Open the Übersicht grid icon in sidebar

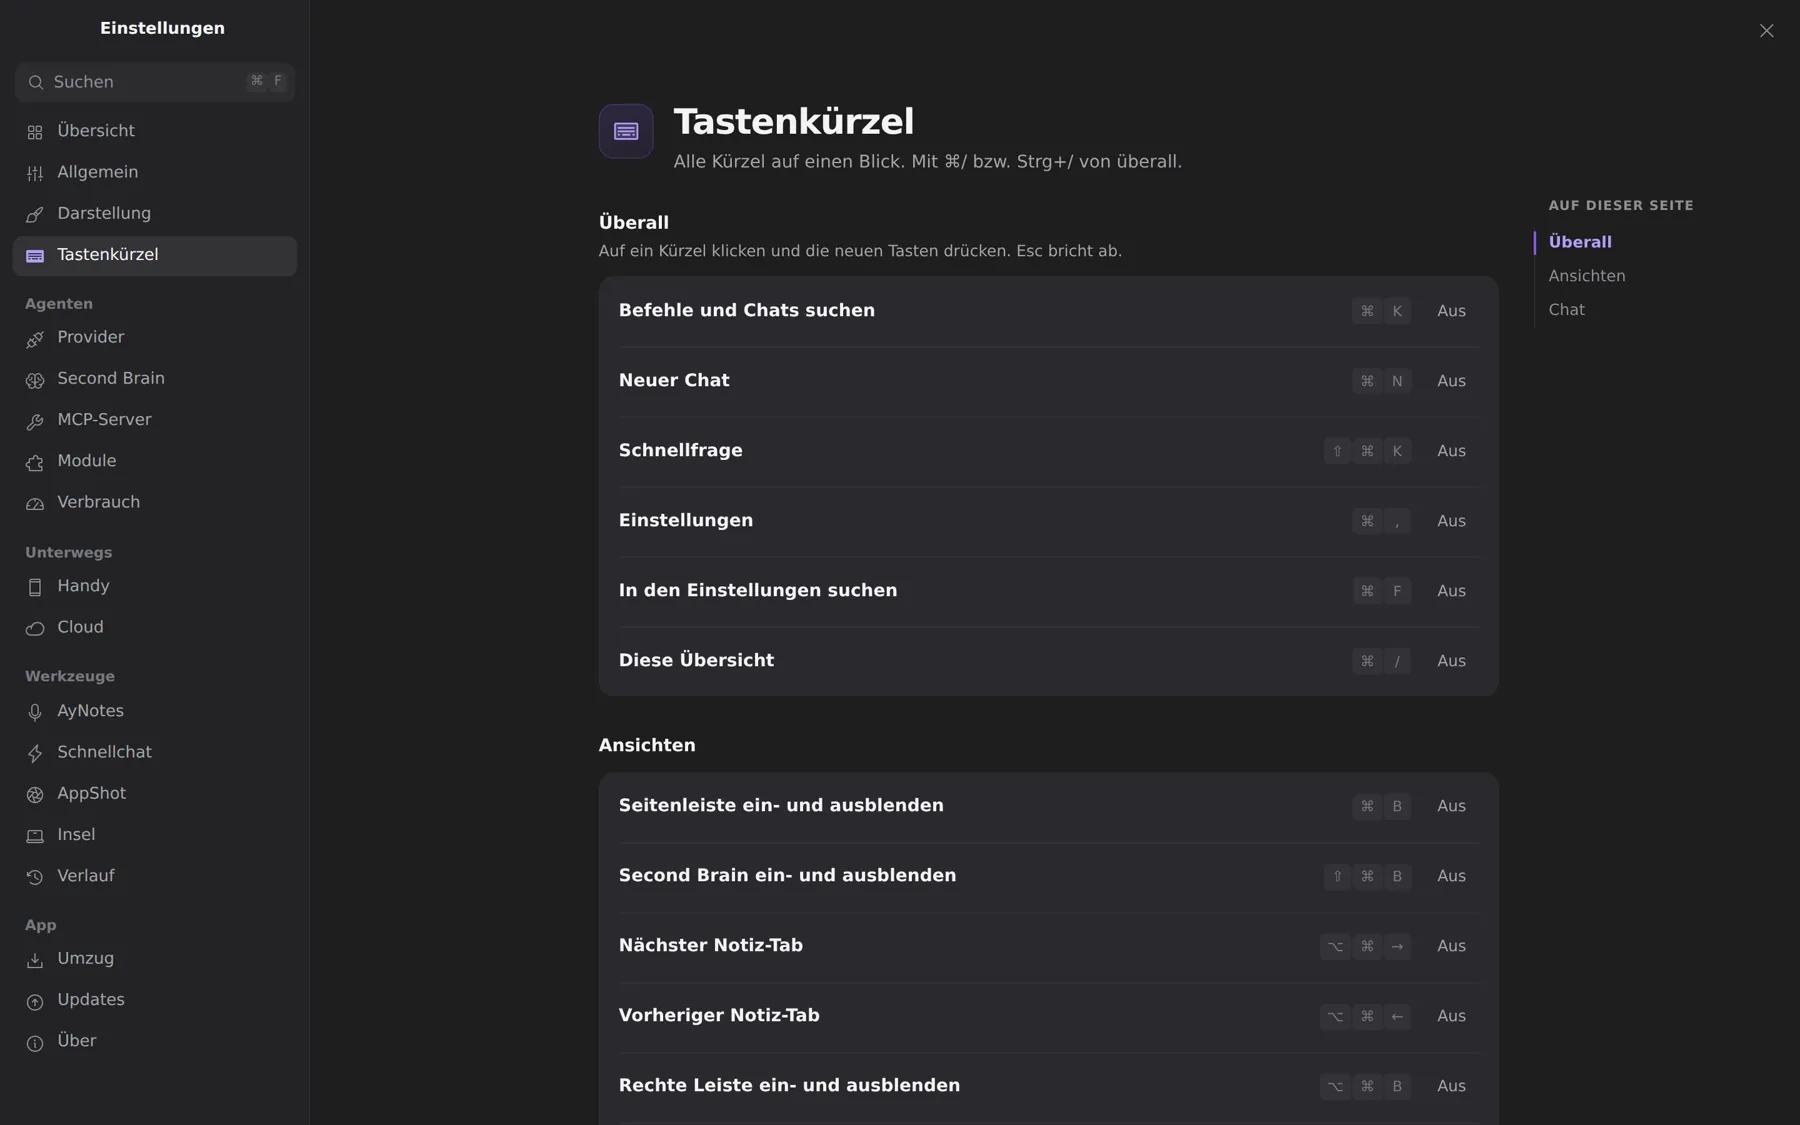click(35, 132)
